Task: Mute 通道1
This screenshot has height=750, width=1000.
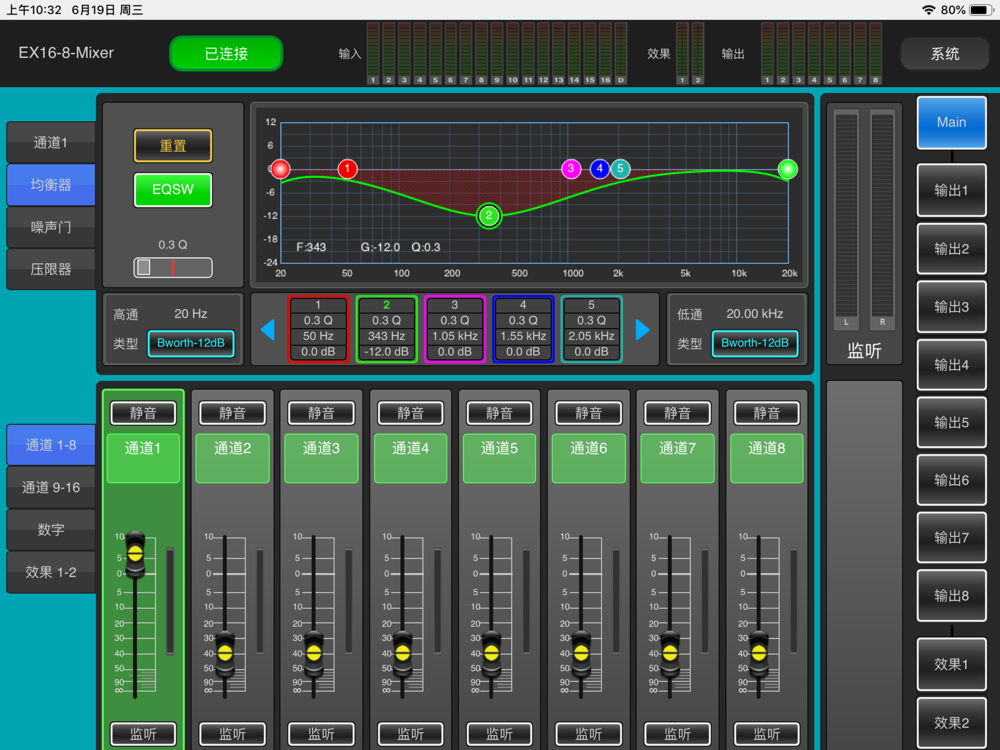Action: click(x=143, y=413)
